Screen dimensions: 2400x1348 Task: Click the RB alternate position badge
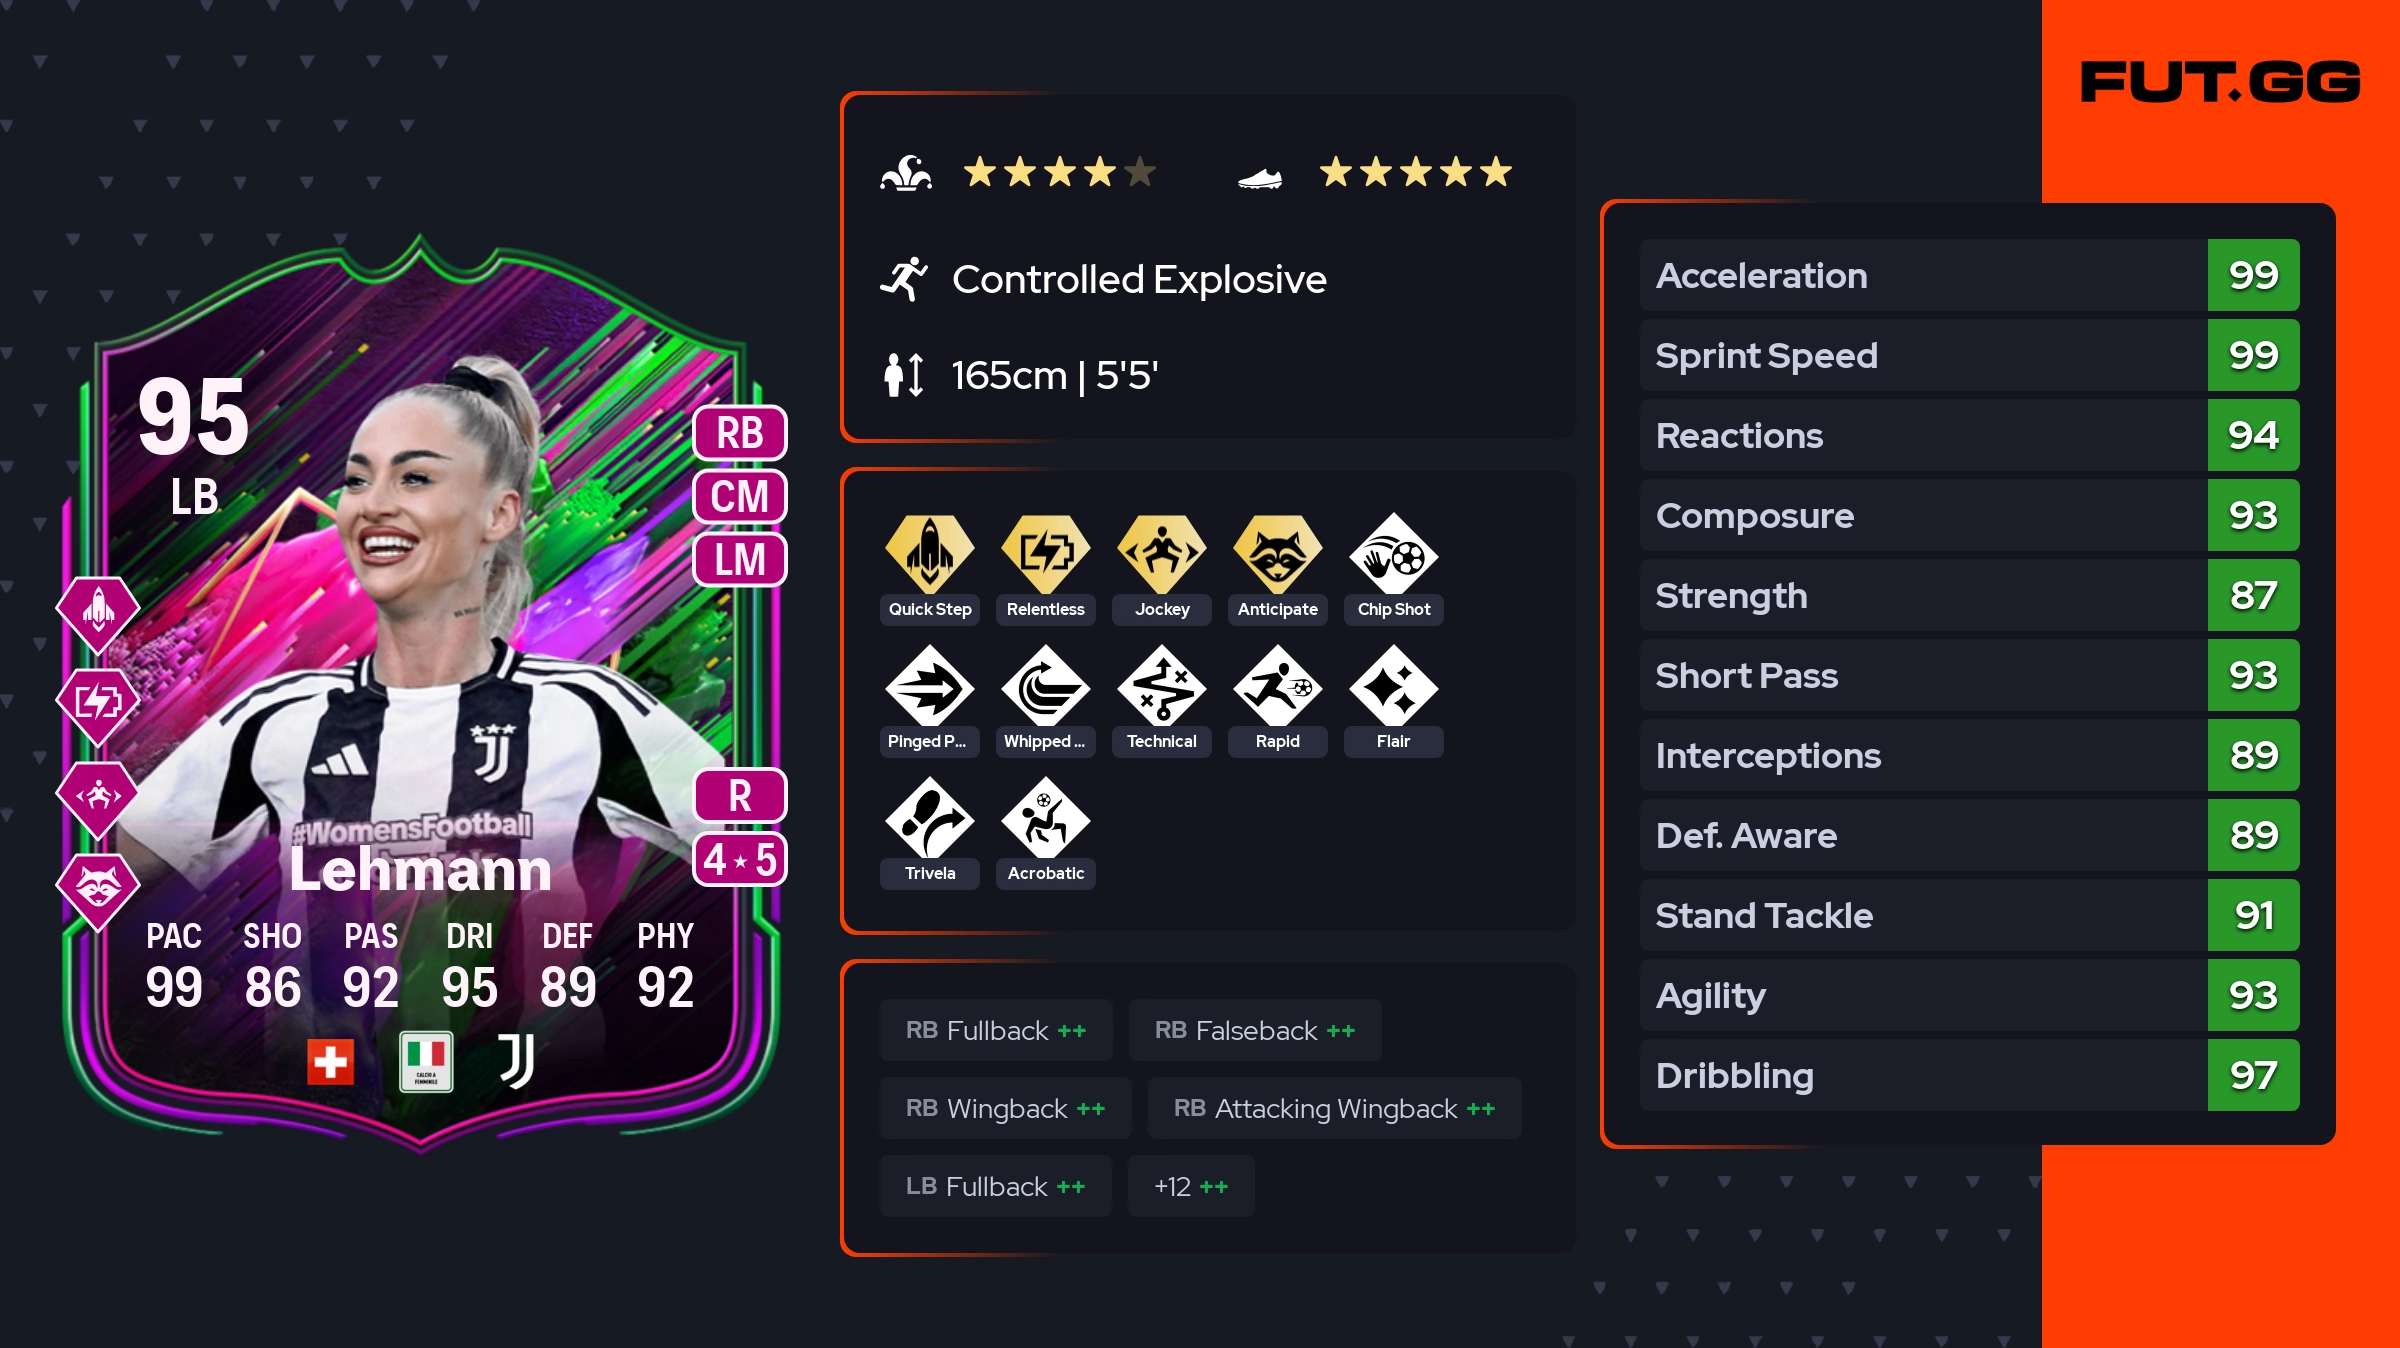pyautogui.click(x=740, y=433)
